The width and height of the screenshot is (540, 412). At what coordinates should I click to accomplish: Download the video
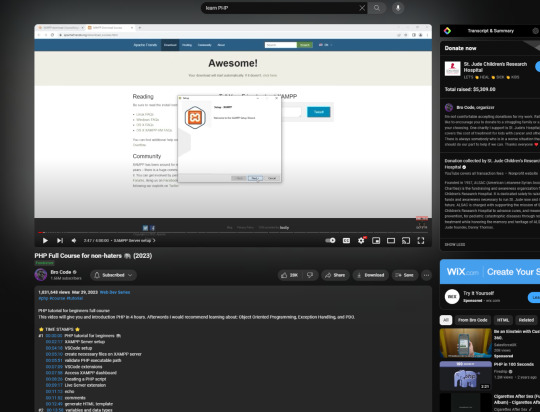click(371, 275)
